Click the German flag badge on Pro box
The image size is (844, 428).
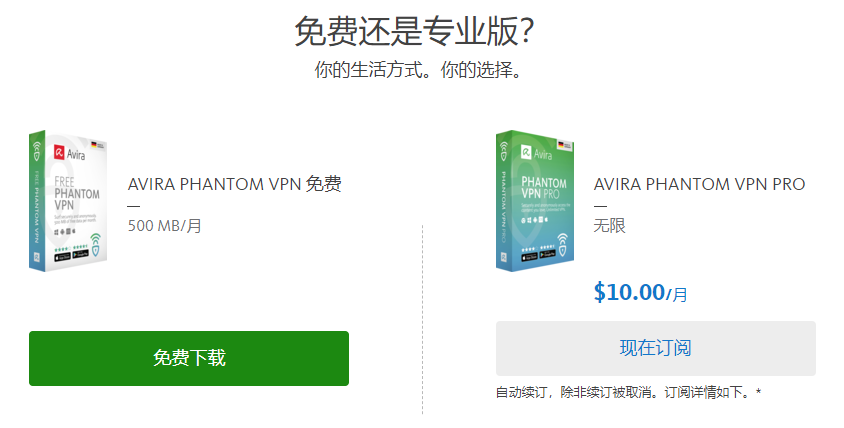pyautogui.click(x=565, y=145)
